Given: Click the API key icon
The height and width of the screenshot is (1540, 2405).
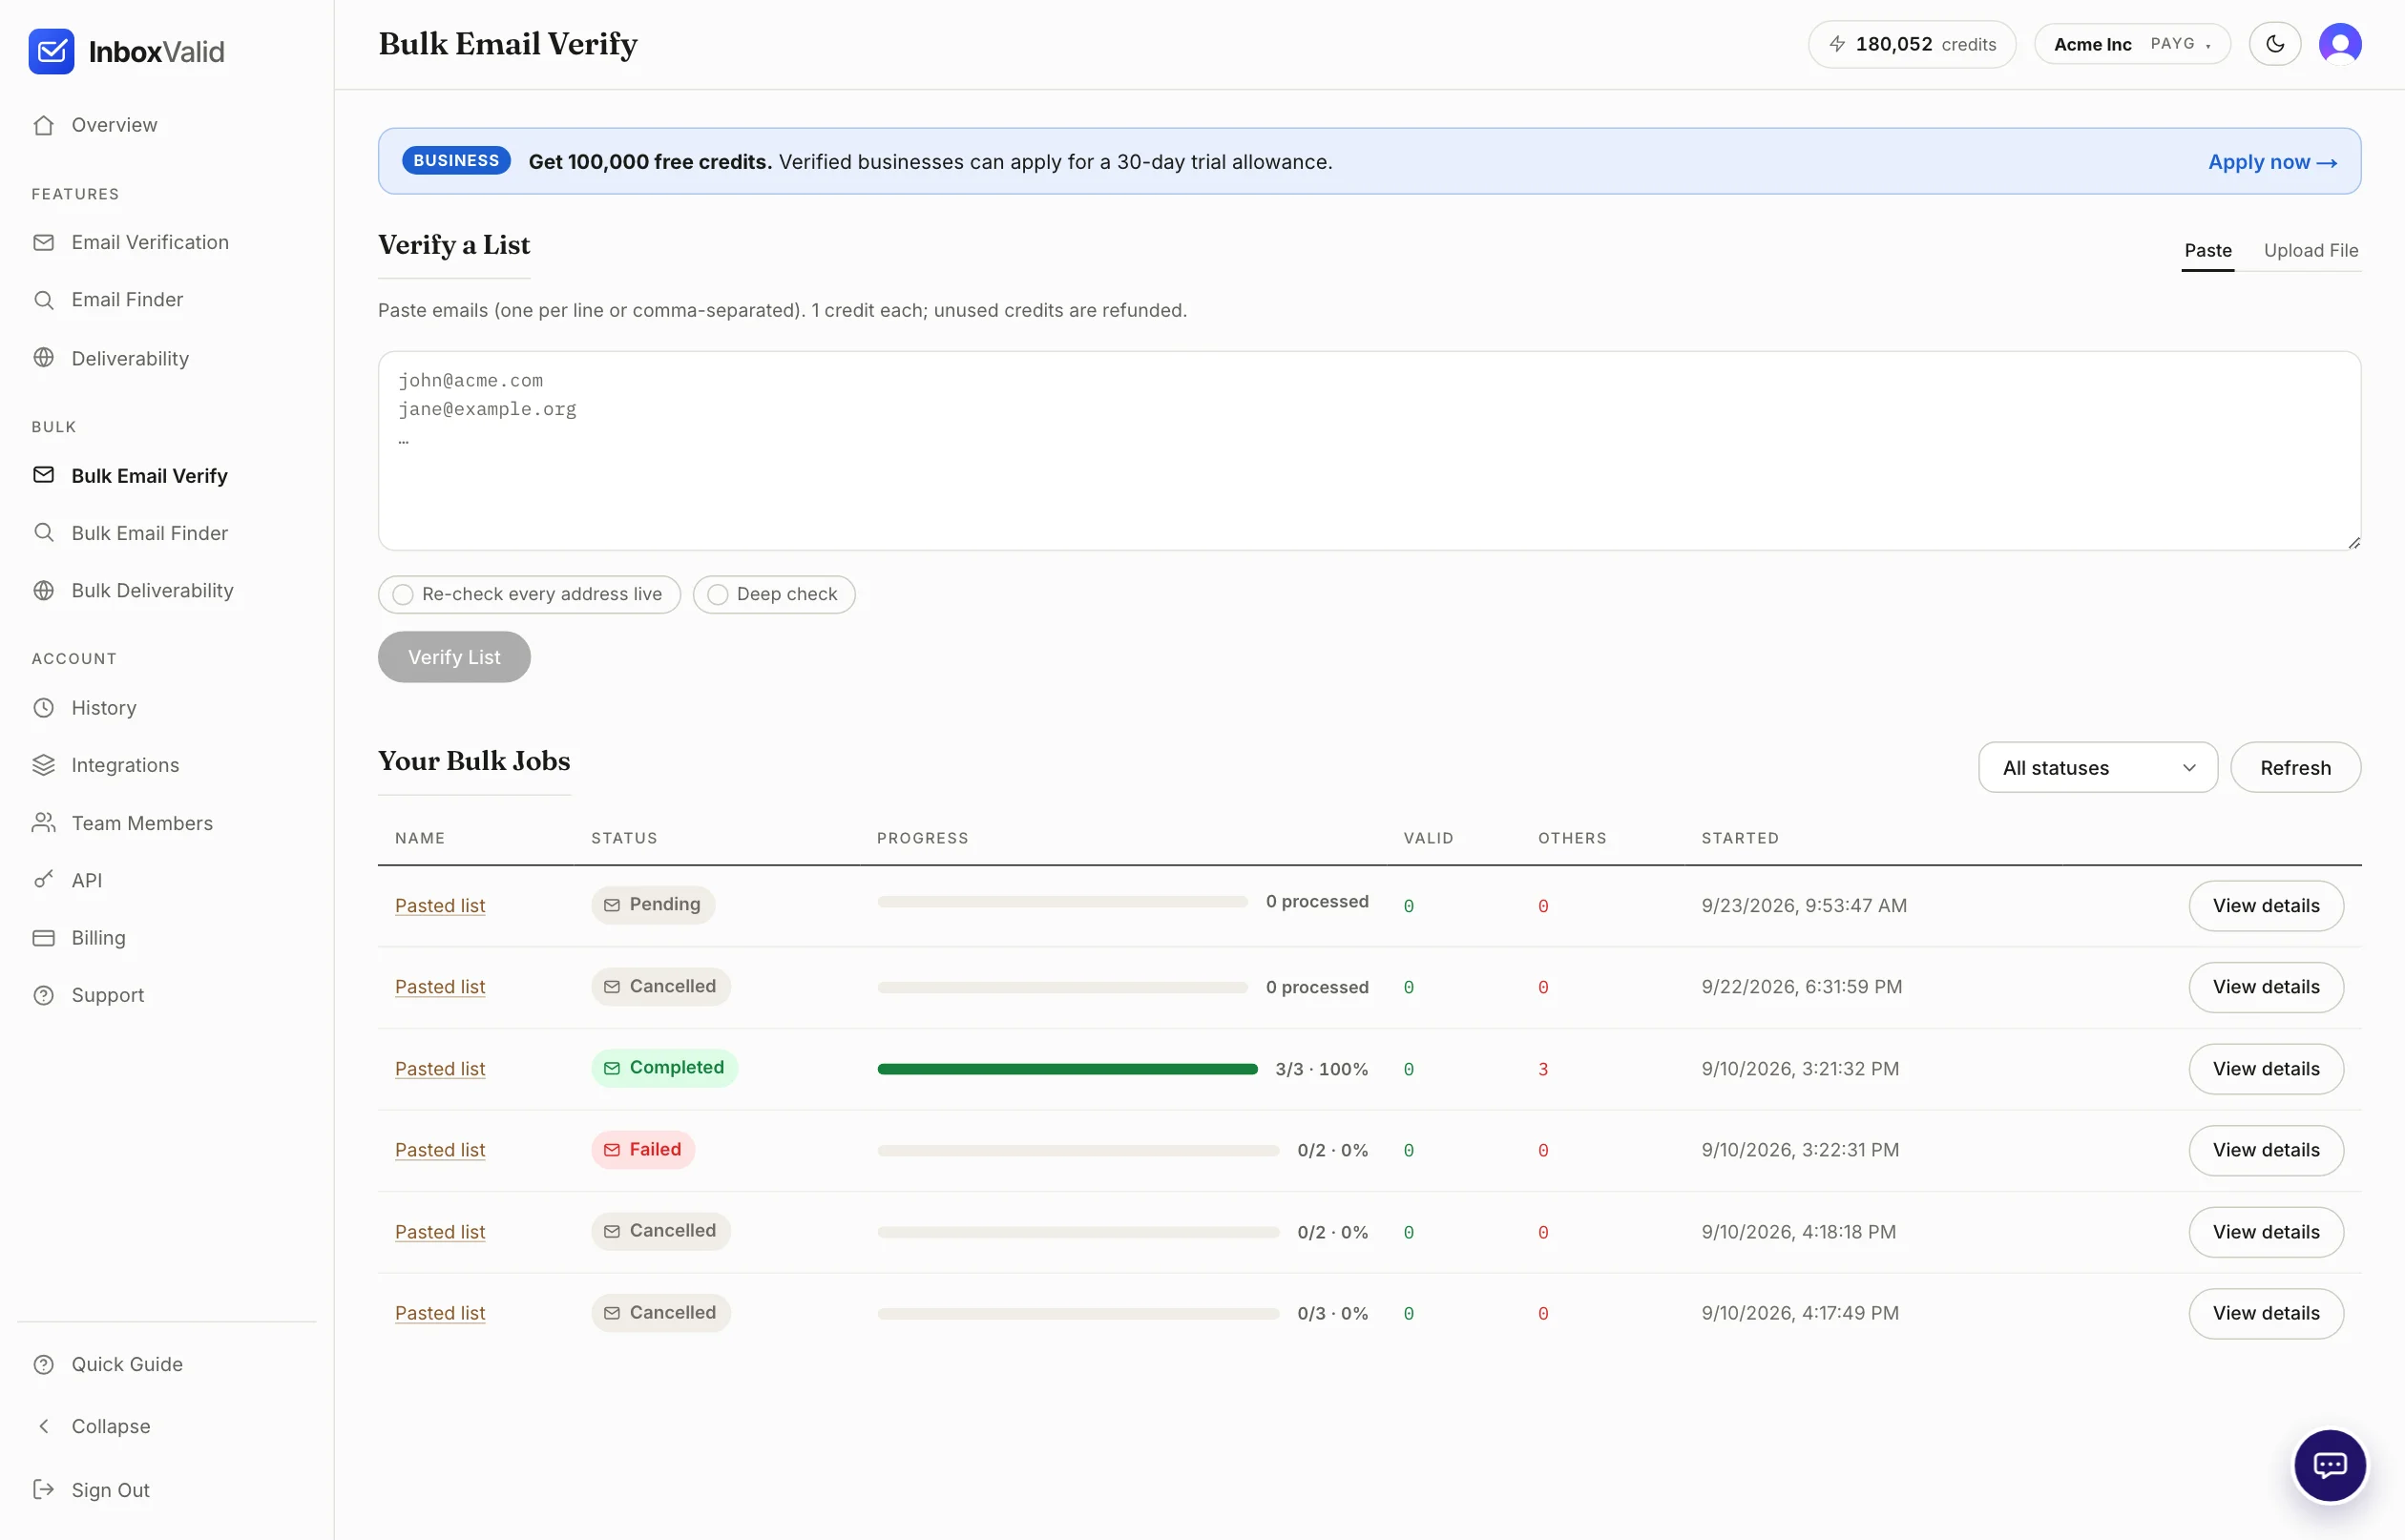Looking at the screenshot, I should point(43,880).
